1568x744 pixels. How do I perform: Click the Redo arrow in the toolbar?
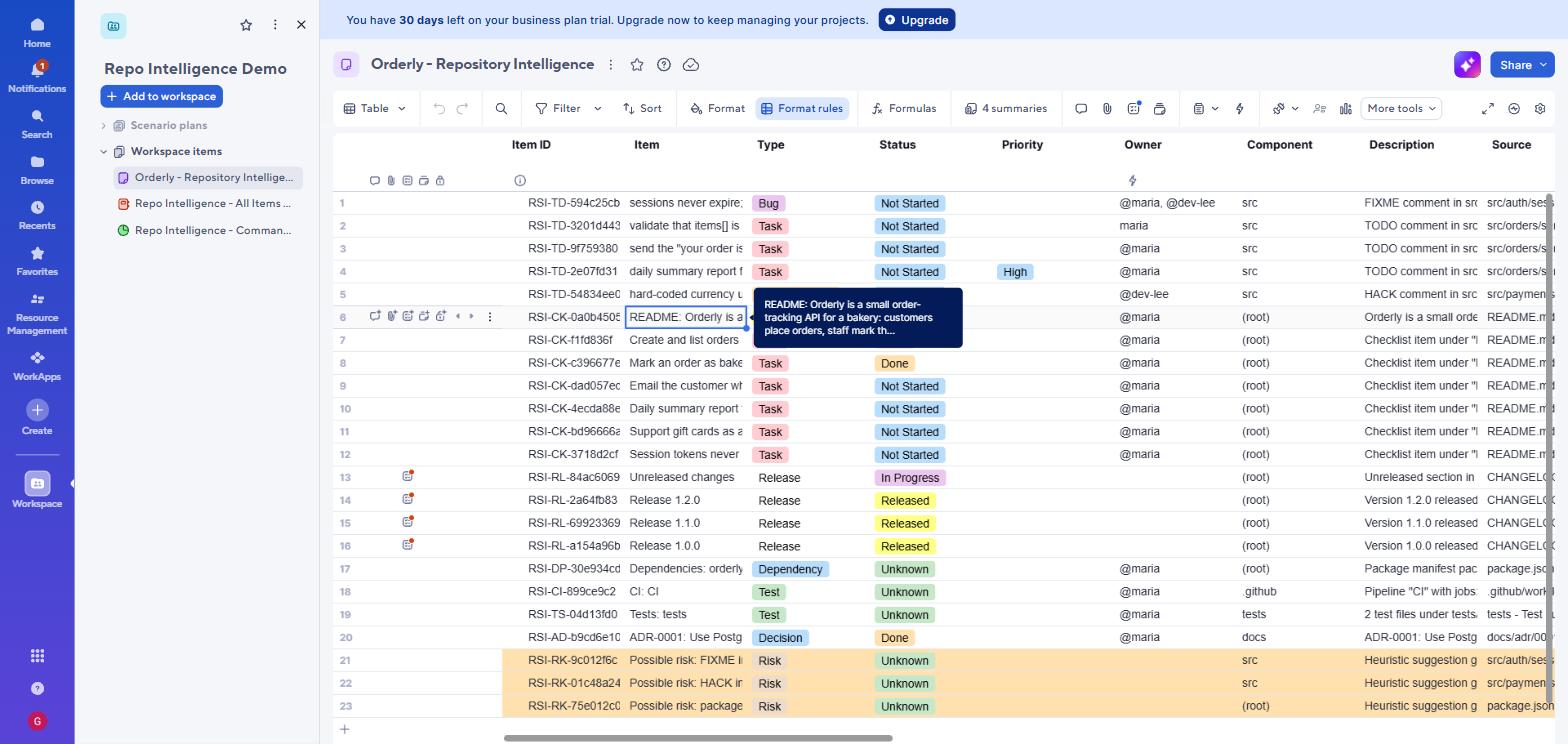[x=462, y=108]
